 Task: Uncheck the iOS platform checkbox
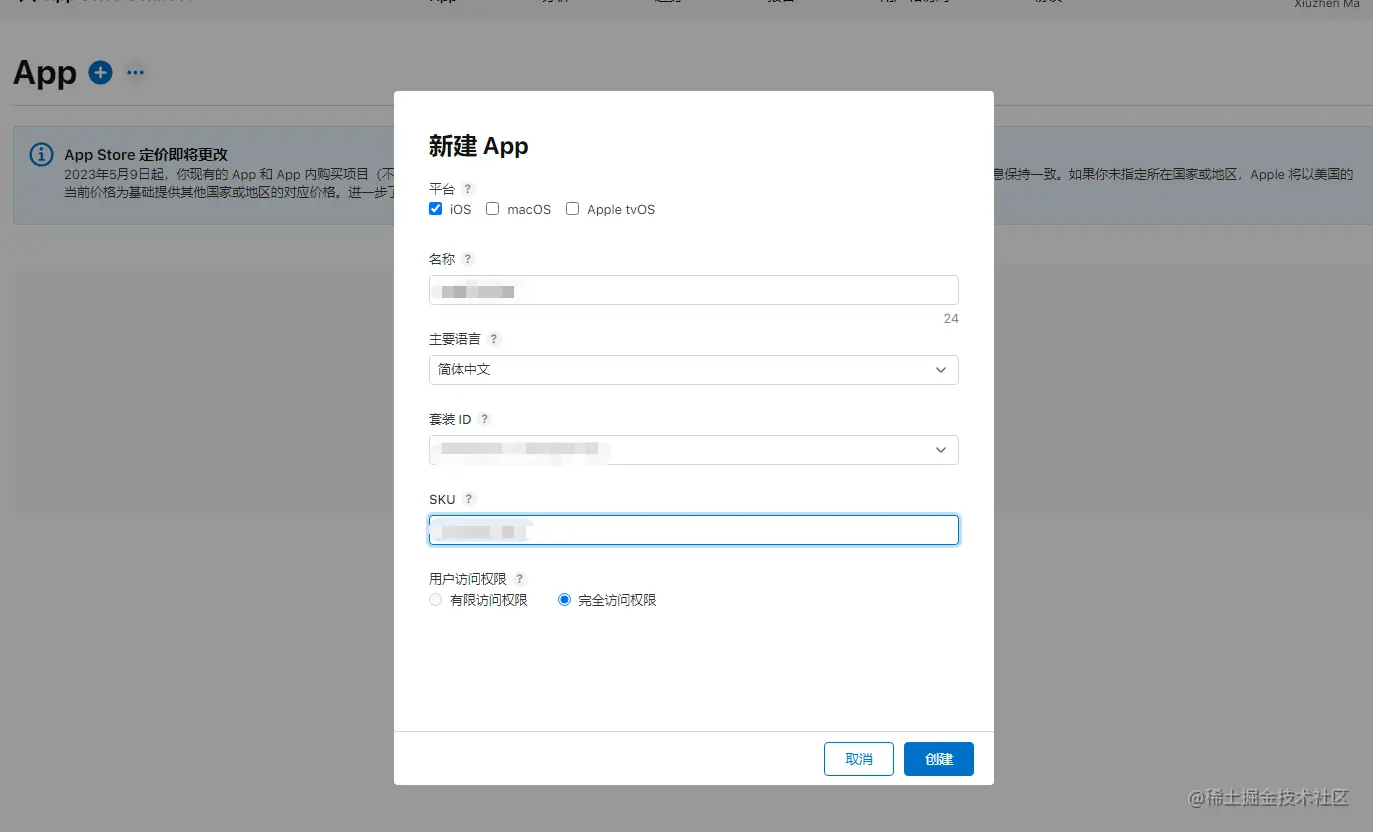click(435, 209)
